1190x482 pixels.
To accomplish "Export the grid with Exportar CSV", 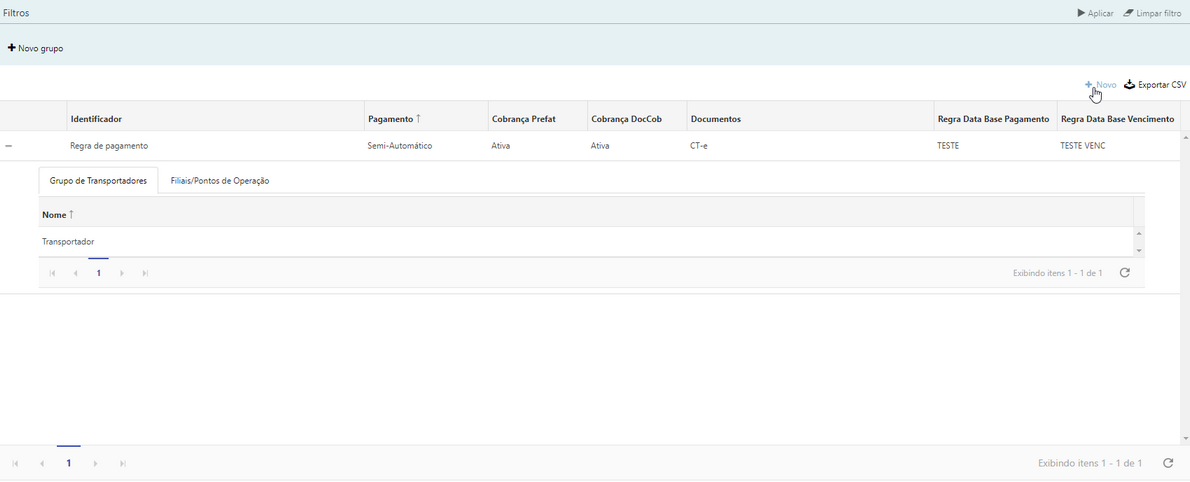I will (x=1155, y=85).
